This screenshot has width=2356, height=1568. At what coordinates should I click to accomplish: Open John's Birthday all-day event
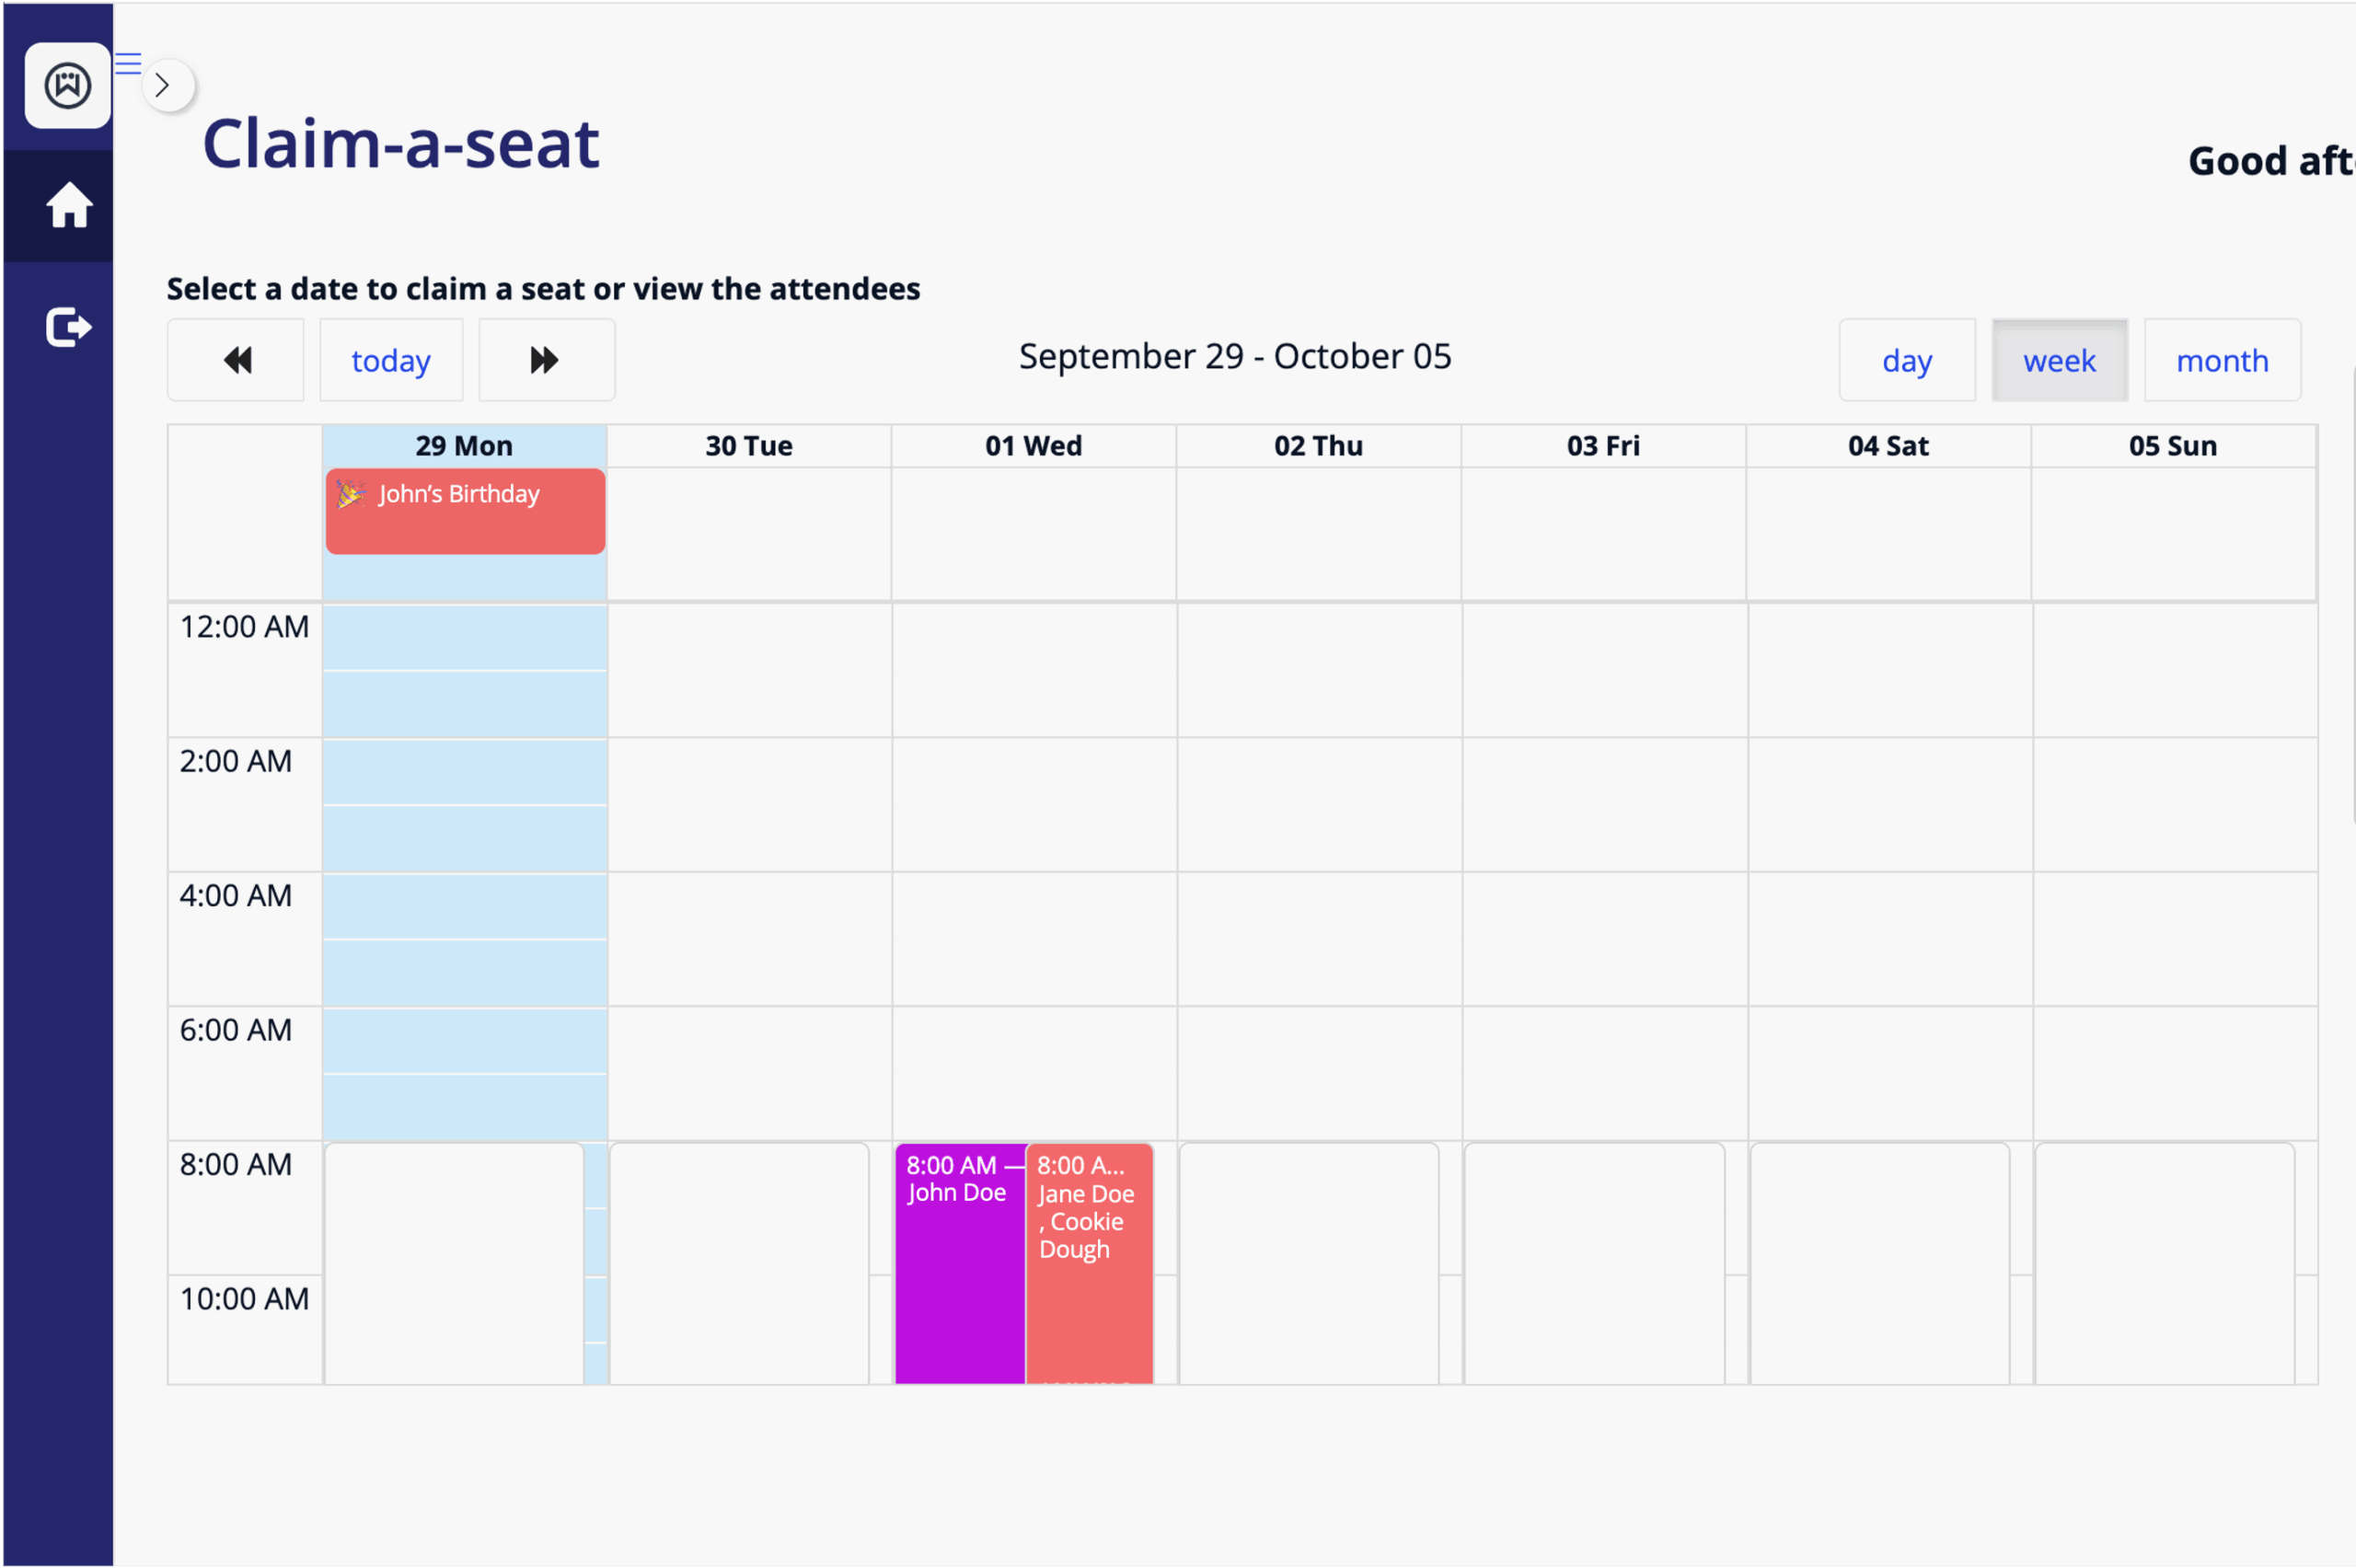click(465, 510)
